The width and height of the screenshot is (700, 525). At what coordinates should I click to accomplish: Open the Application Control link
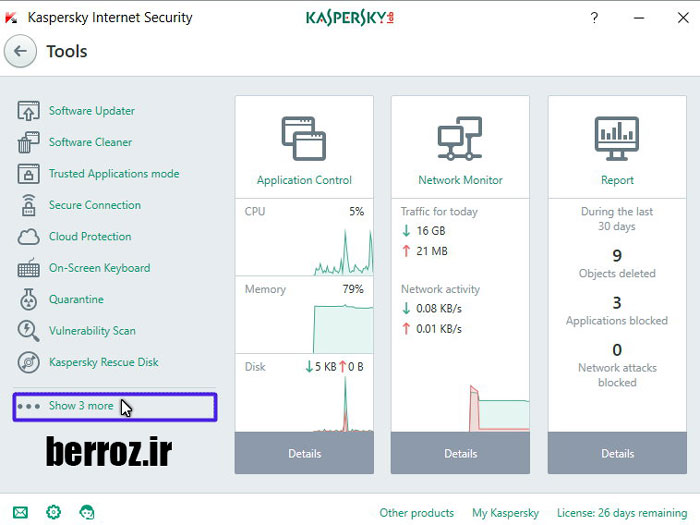pyautogui.click(x=304, y=180)
